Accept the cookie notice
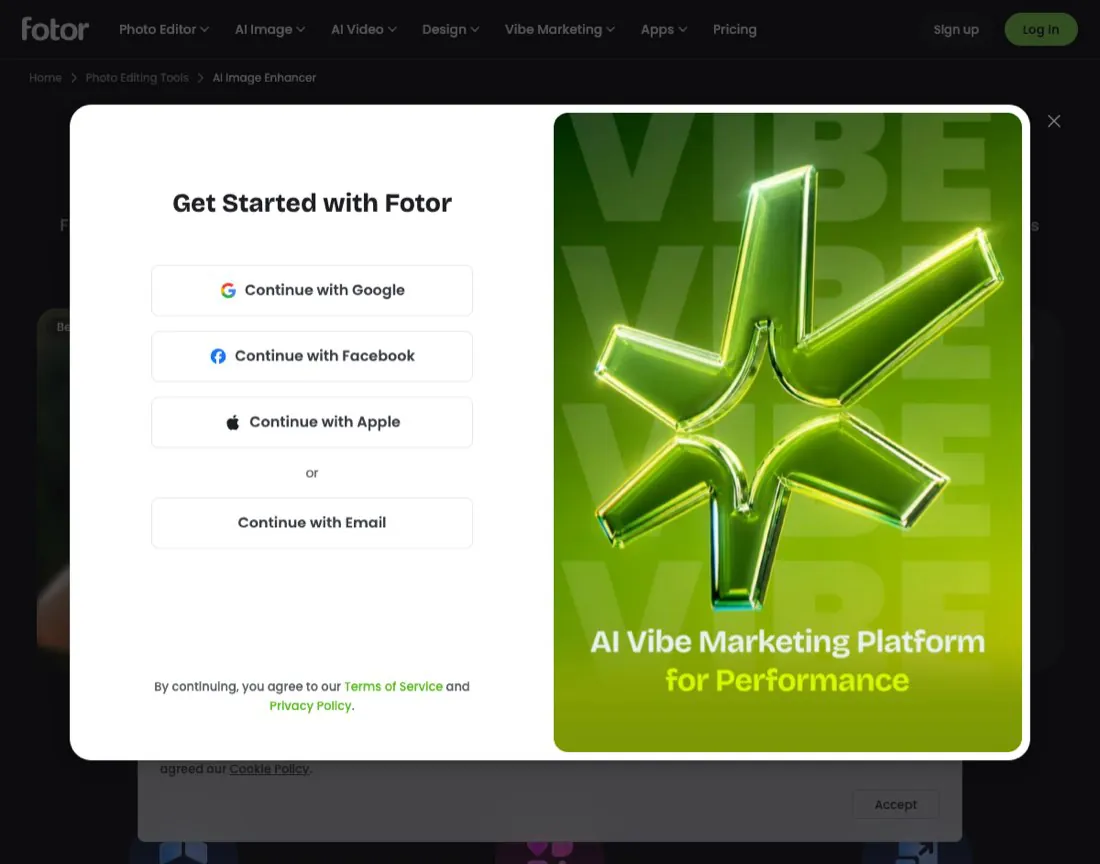The height and width of the screenshot is (864, 1100). tap(895, 804)
